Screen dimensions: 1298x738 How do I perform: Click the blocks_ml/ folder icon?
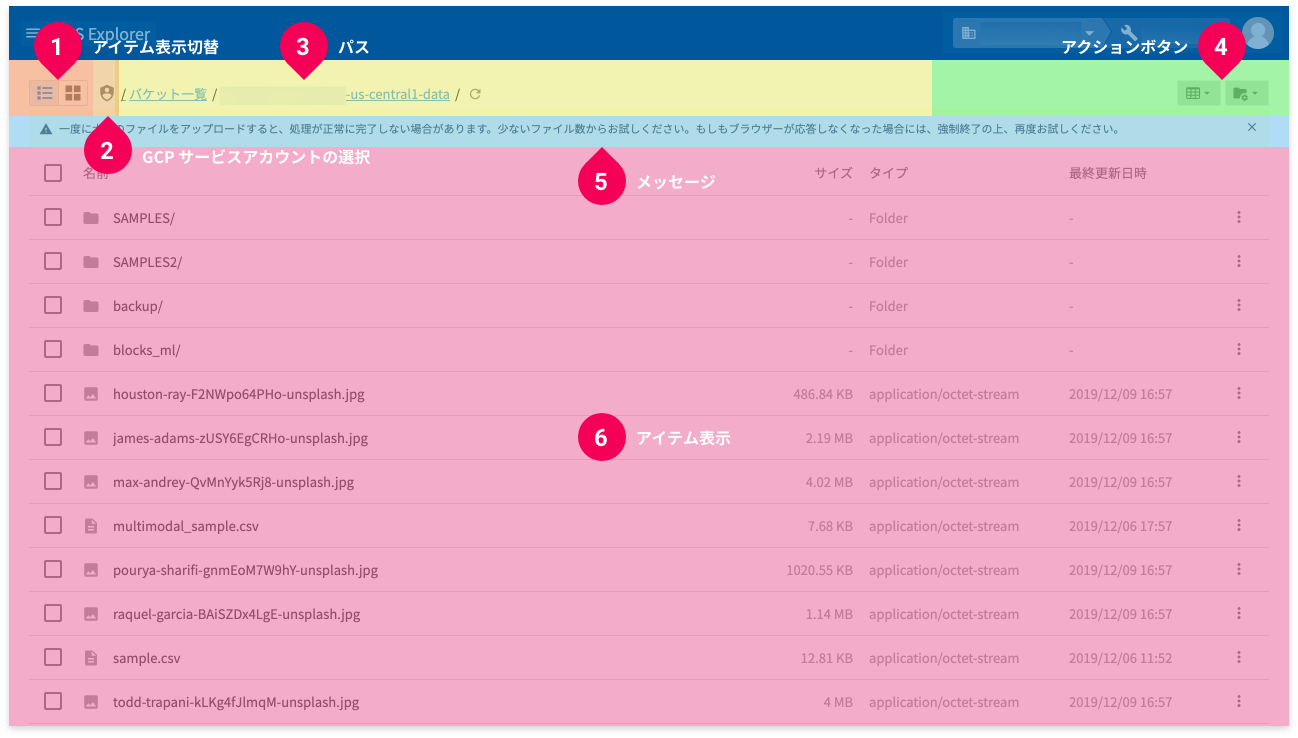coord(91,350)
